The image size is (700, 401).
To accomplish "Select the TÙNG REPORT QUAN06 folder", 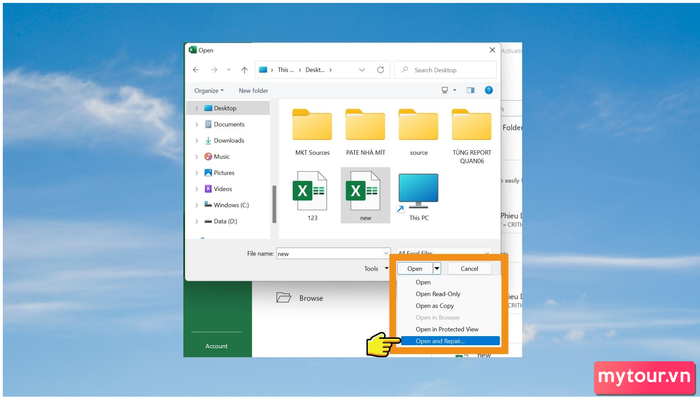I will coord(471,136).
